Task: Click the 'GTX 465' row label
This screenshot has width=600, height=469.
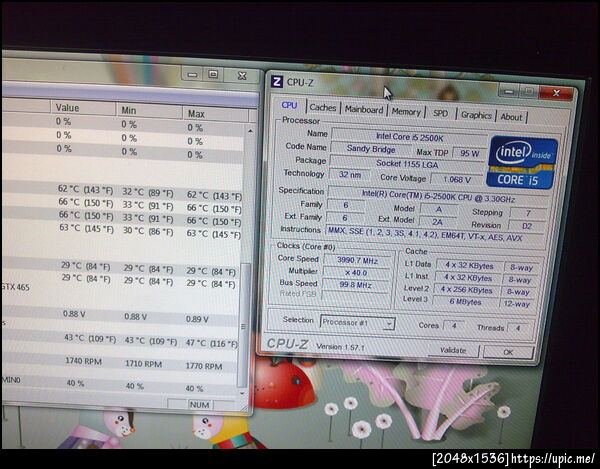Action: 16,287
